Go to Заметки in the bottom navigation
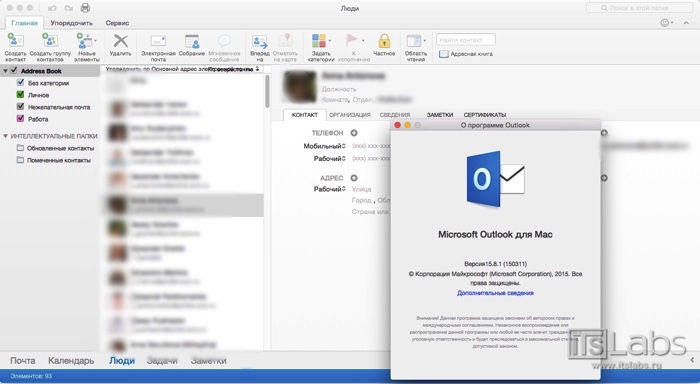700x384 pixels. (208, 360)
